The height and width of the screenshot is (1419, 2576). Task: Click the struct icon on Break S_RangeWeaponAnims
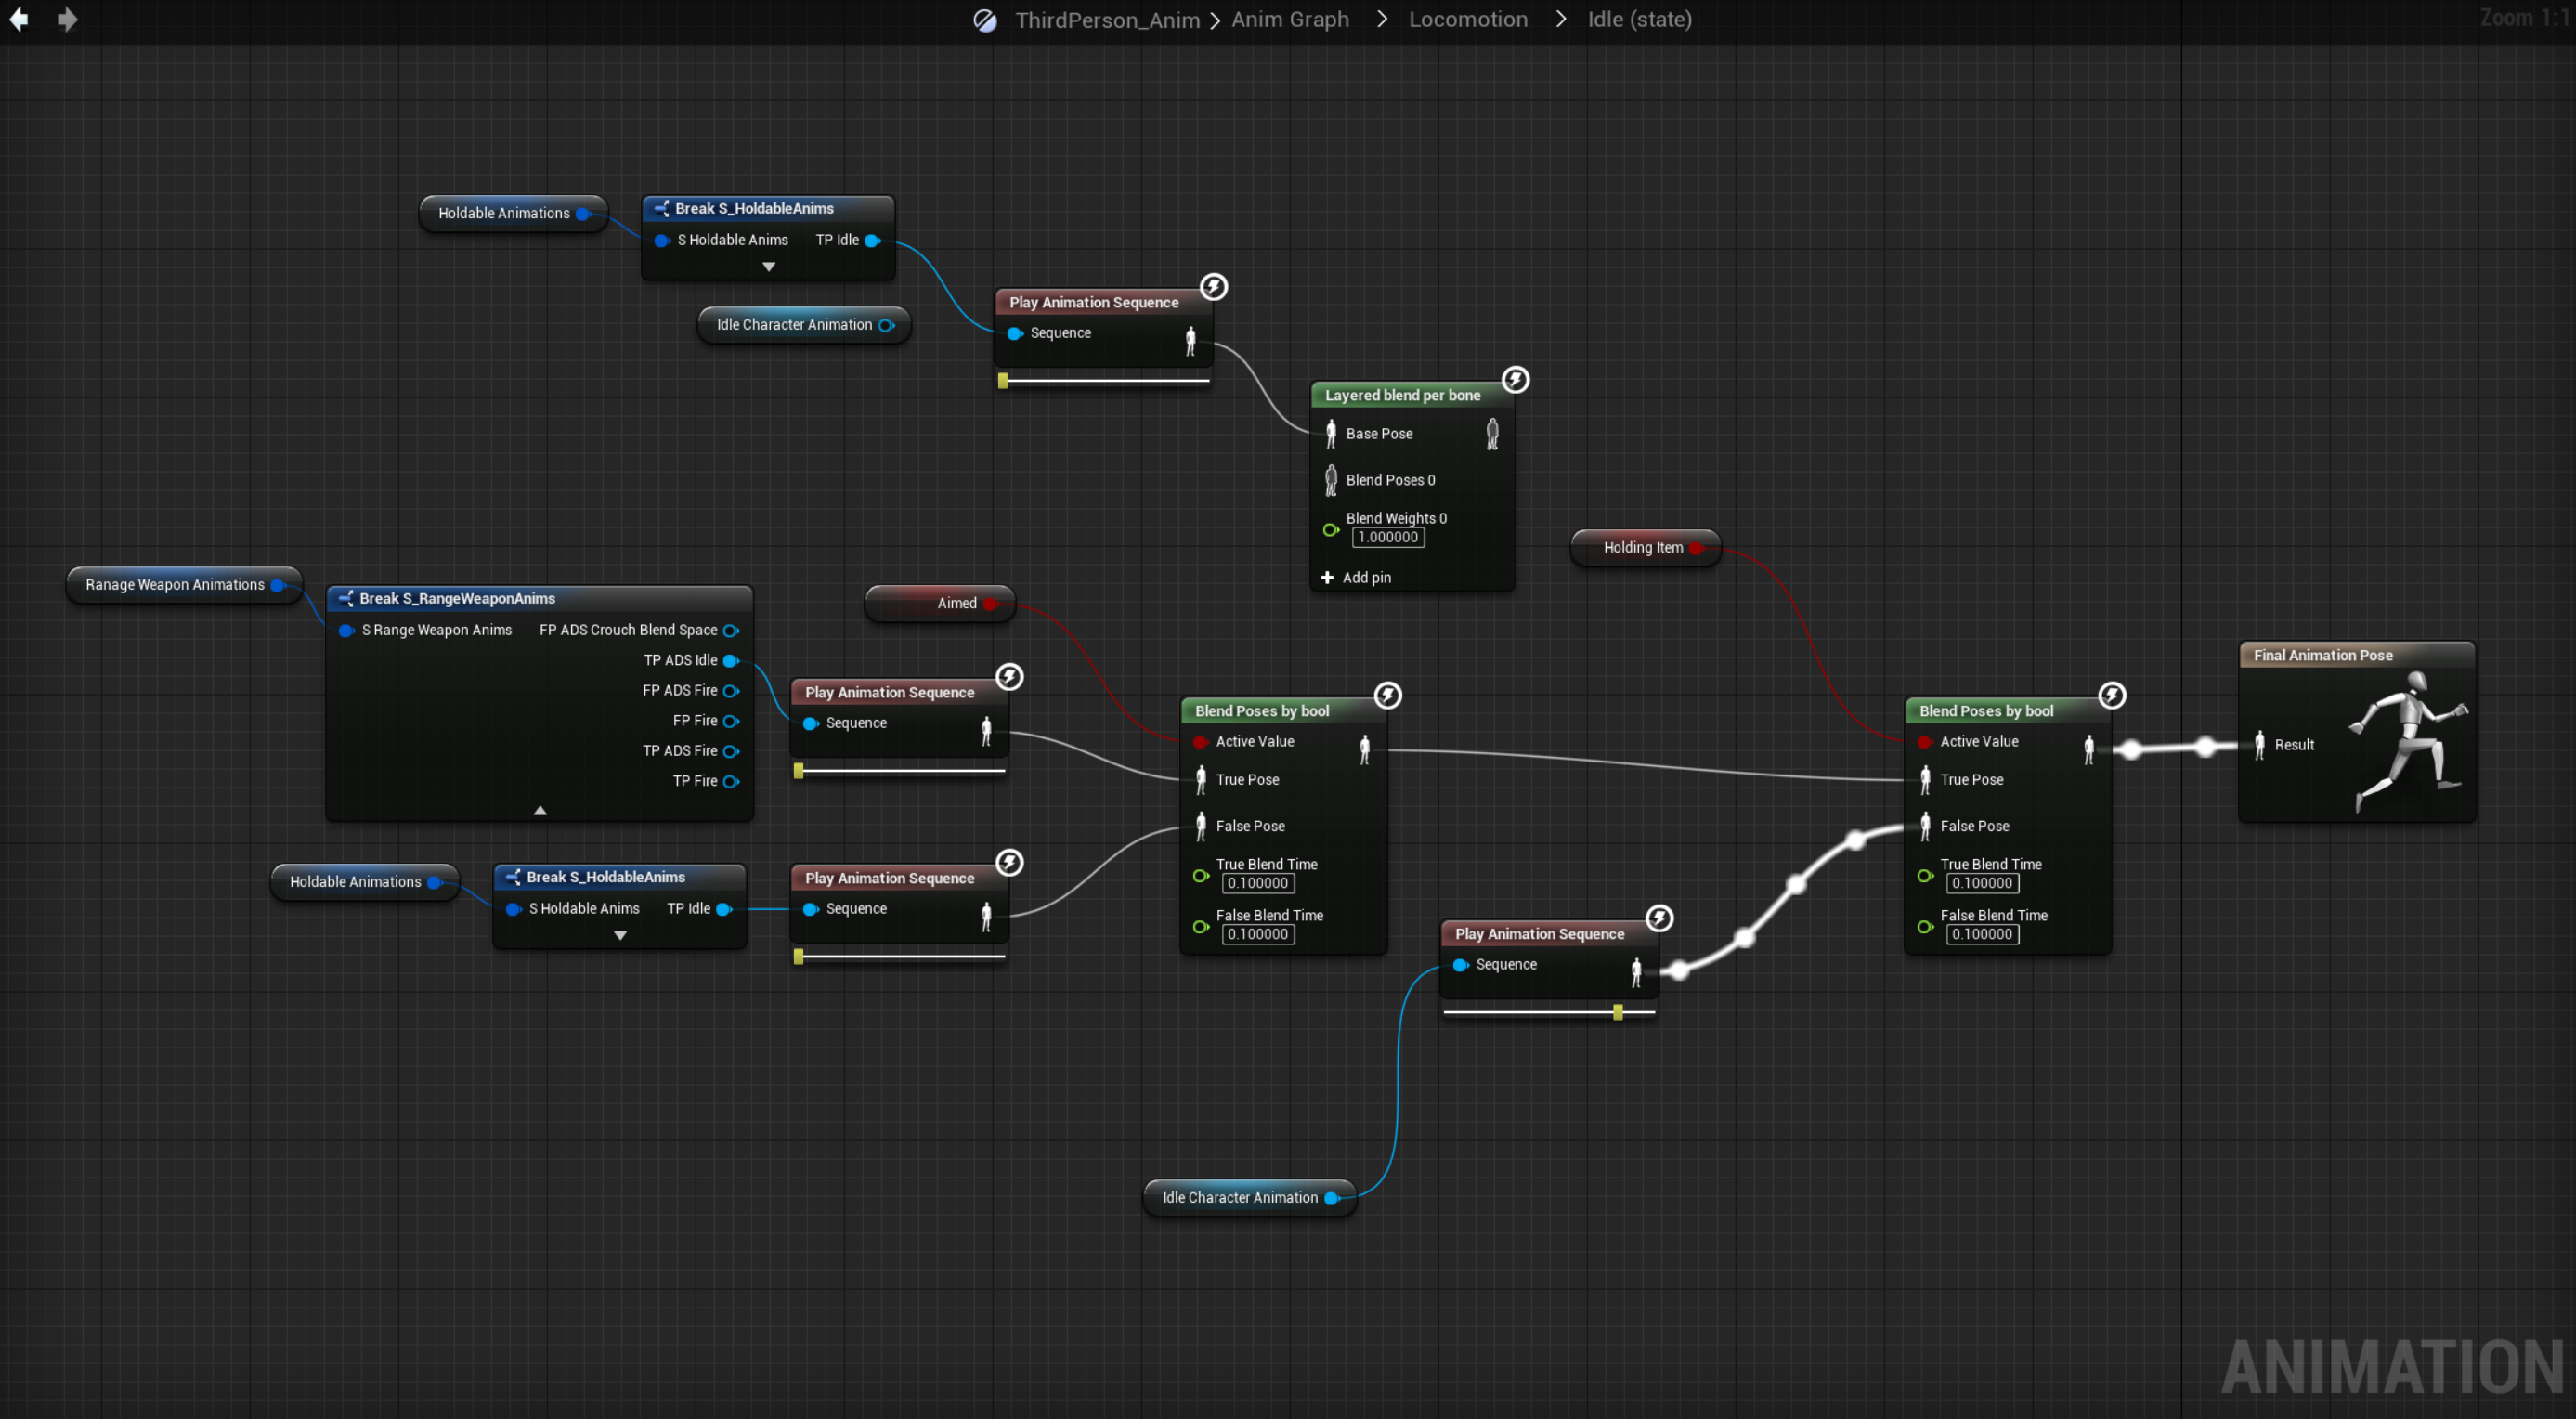click(345, 598)
